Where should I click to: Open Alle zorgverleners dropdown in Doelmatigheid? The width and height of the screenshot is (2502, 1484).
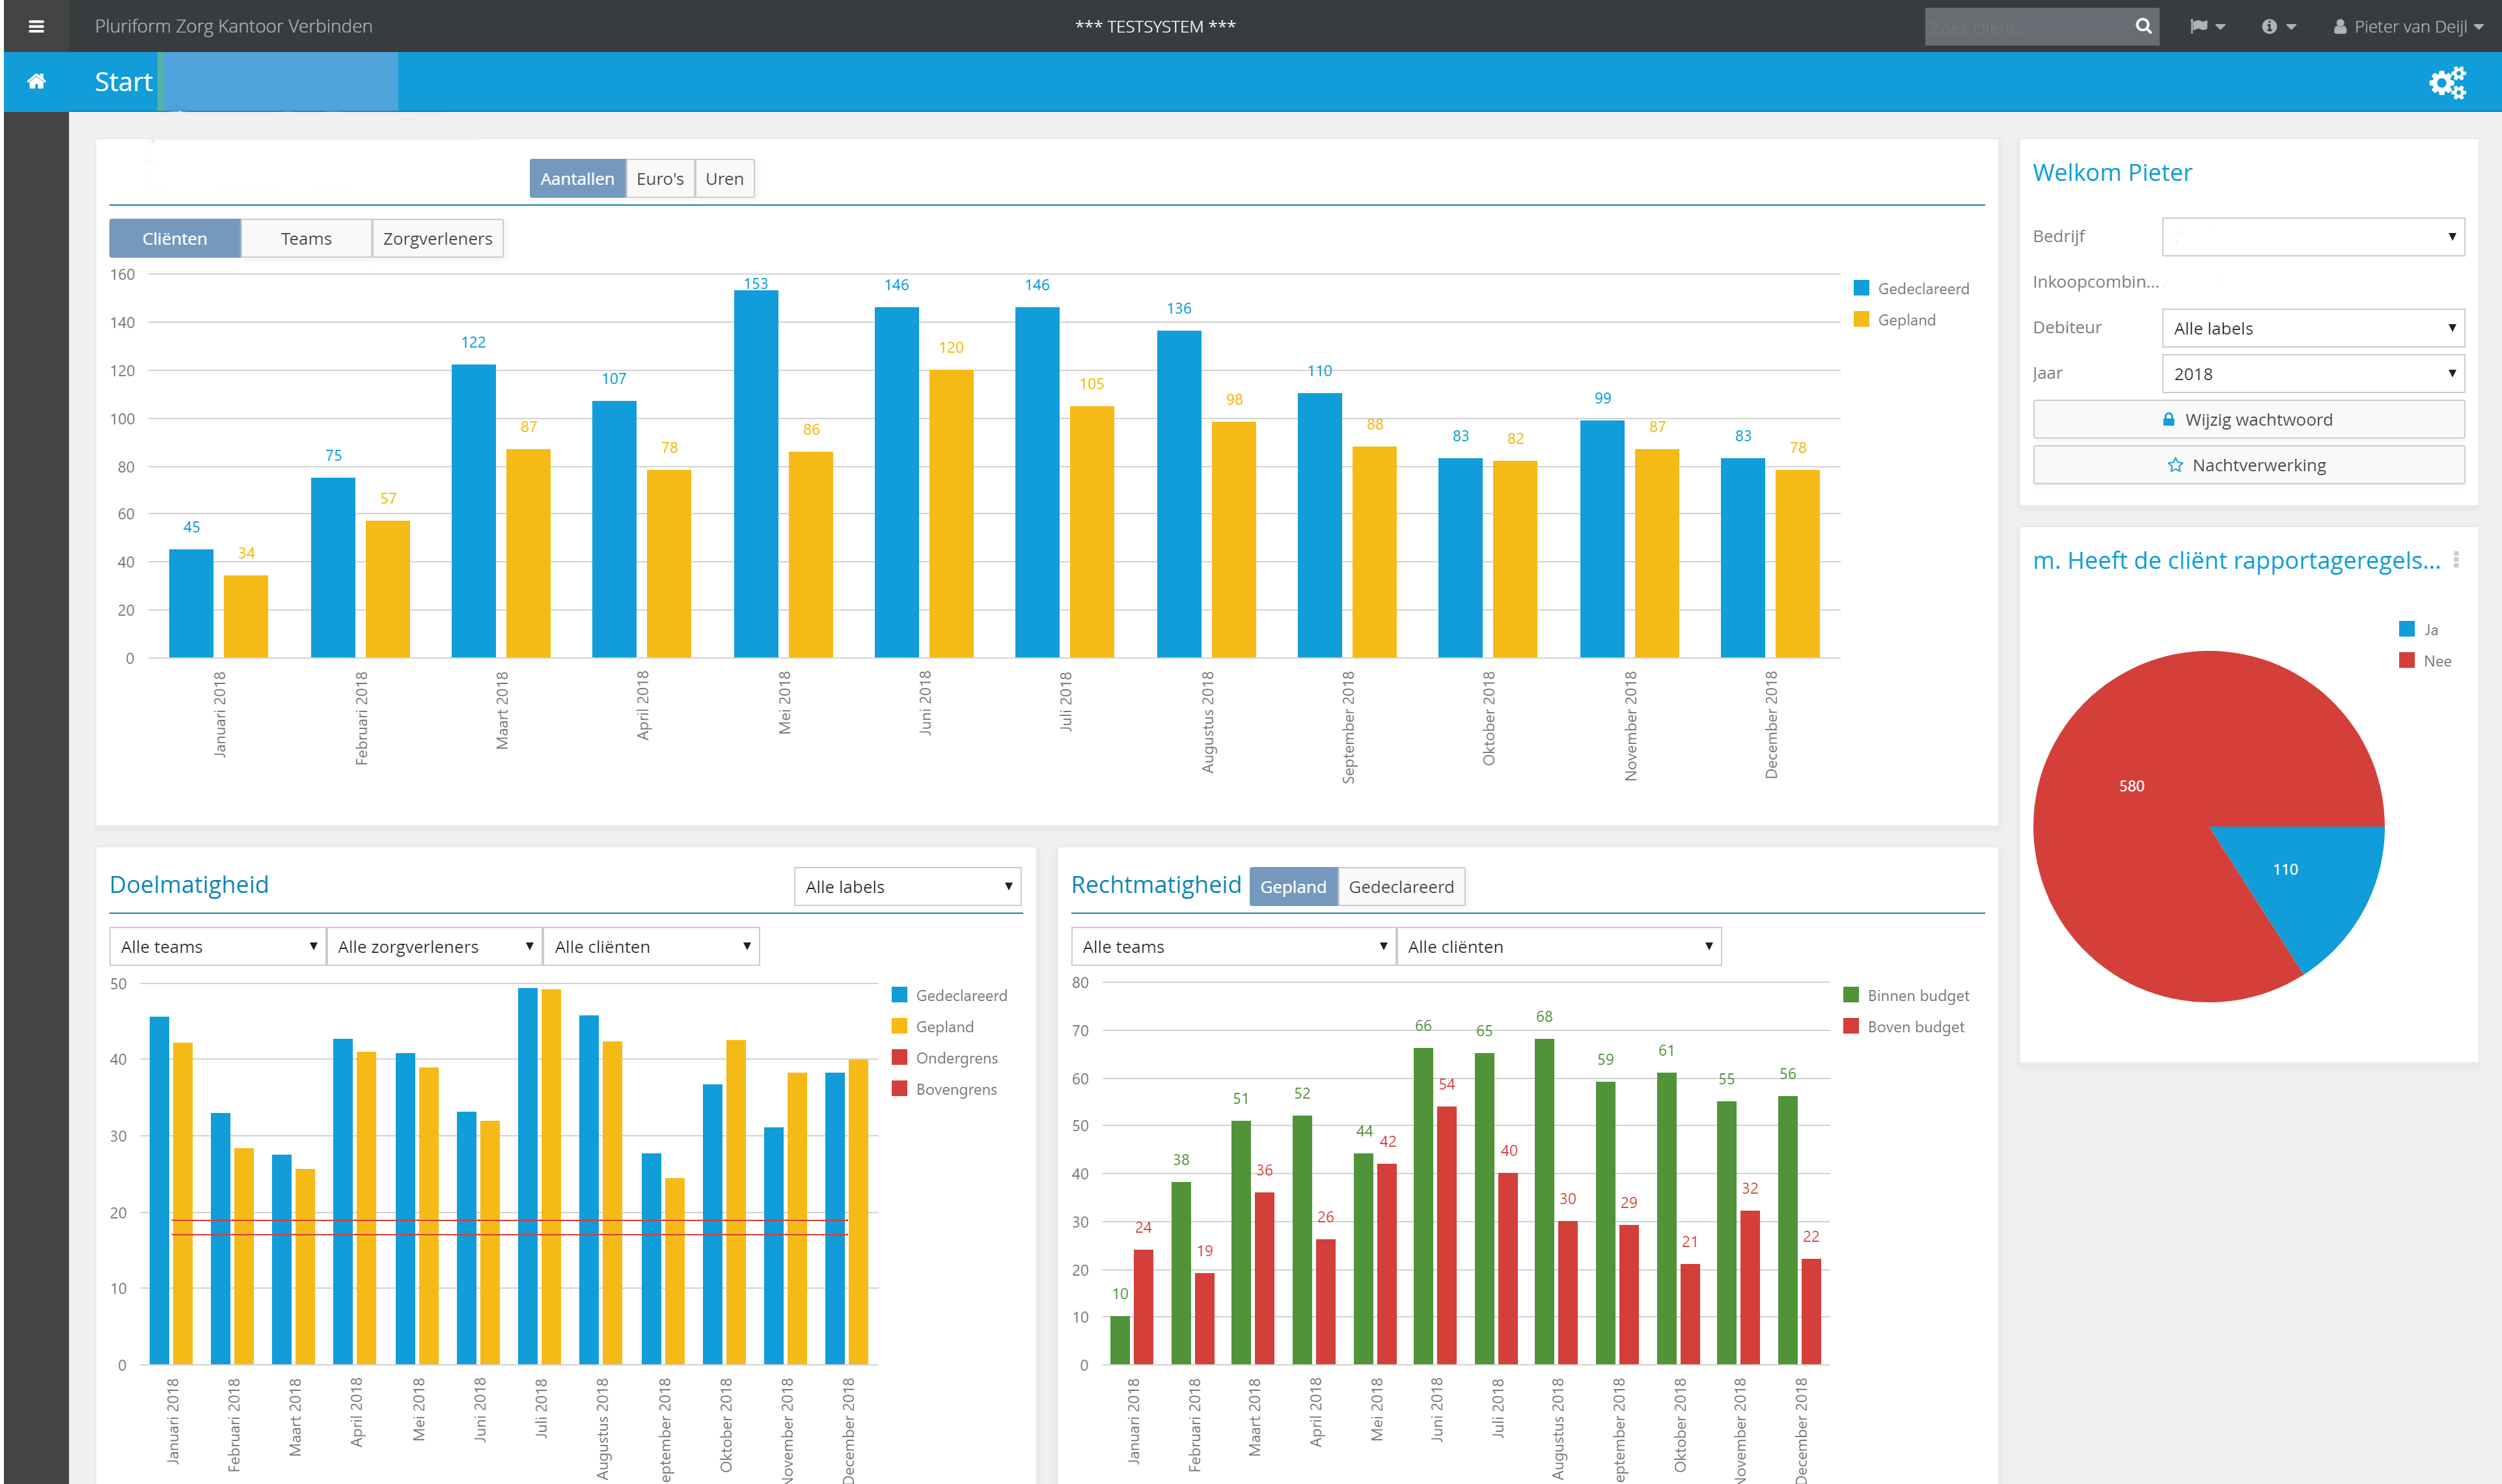[434, 947]
